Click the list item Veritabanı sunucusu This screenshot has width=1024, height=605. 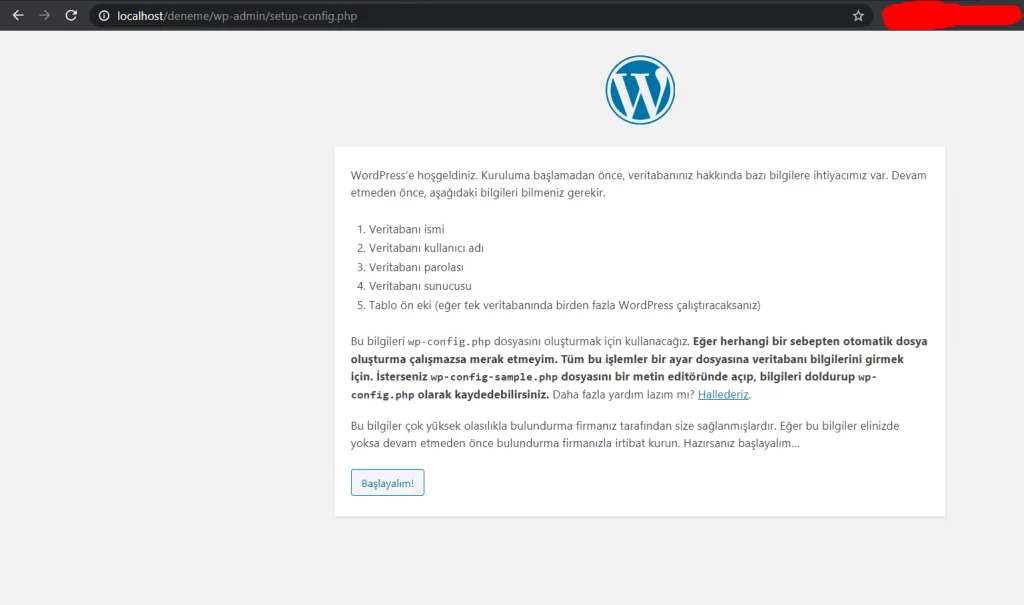[420, 286]
